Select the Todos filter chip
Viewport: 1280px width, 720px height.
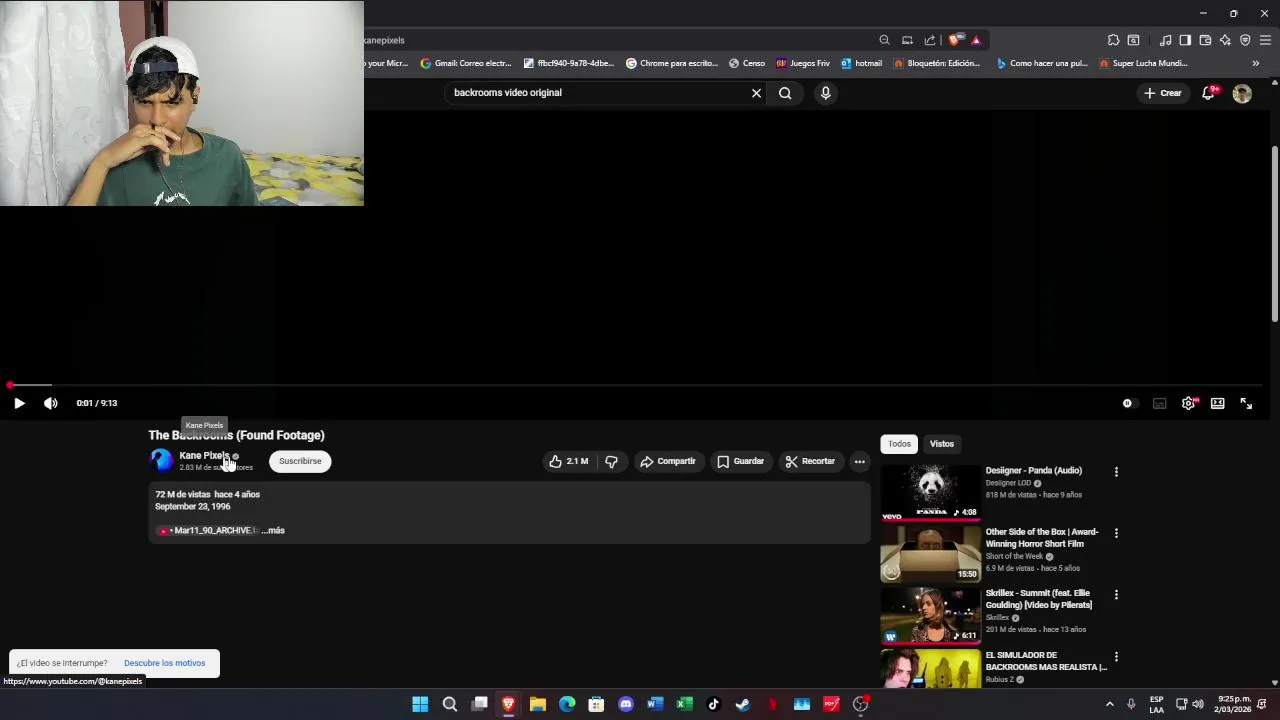click(x=899, y=444)
